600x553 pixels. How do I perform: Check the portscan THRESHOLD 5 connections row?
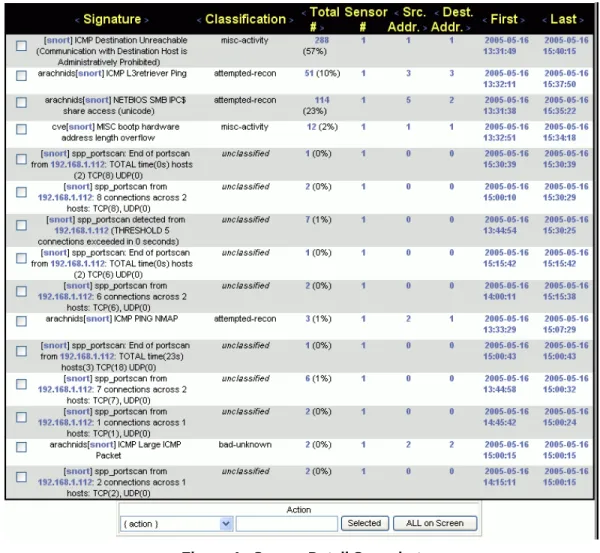click(21, 225)
